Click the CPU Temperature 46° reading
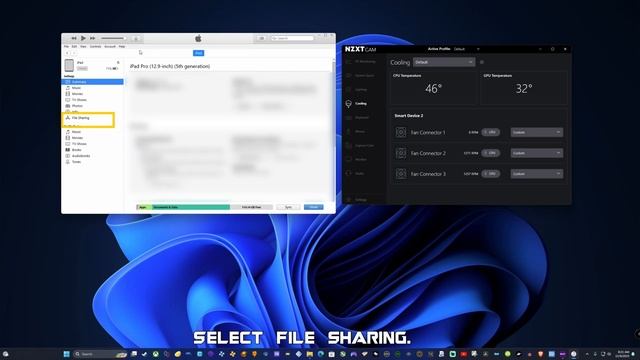Viewport: 640px width, 360px height. (x=433, y=89)
